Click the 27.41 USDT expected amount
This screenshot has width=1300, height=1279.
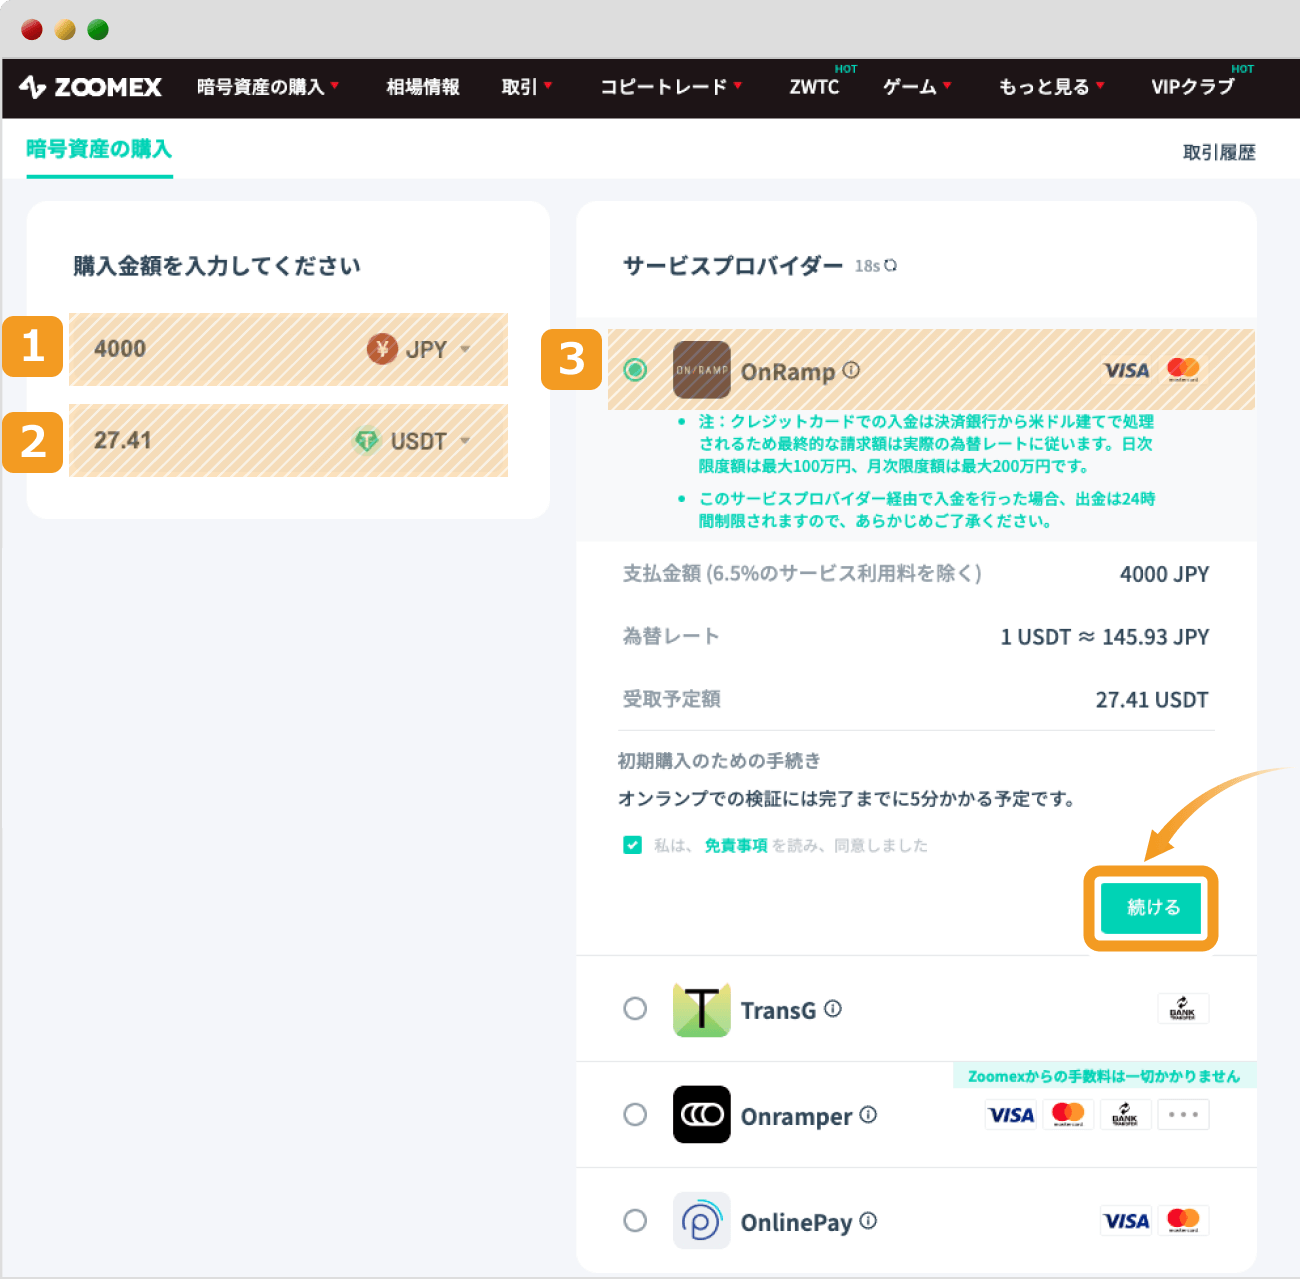click(1152, 699)
